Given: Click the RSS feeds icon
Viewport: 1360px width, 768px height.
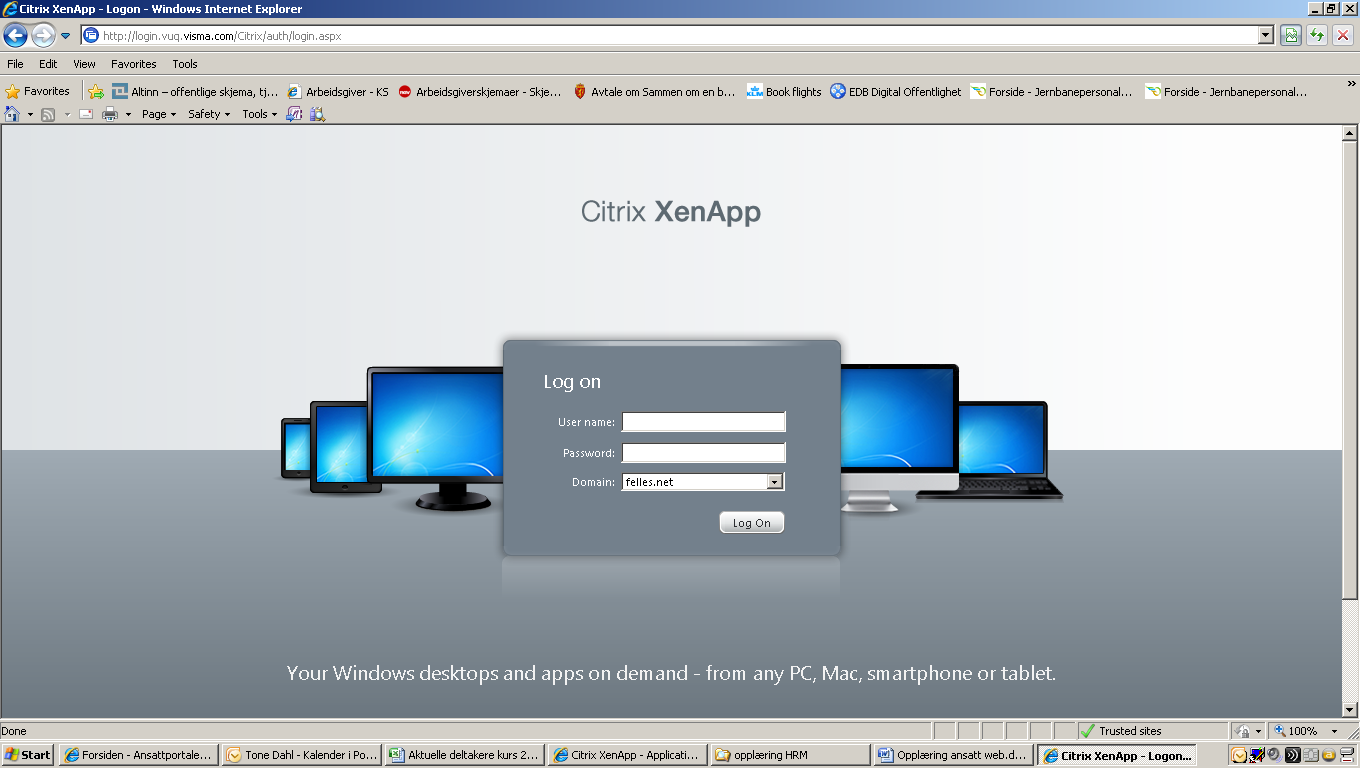Looking at the screenshot, I should pos(47,114).
